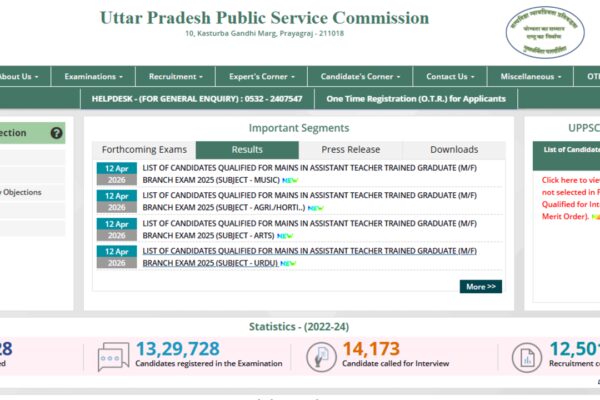Expand the Contact Us dropdown

pyautogui.click(x=450, y=77)
